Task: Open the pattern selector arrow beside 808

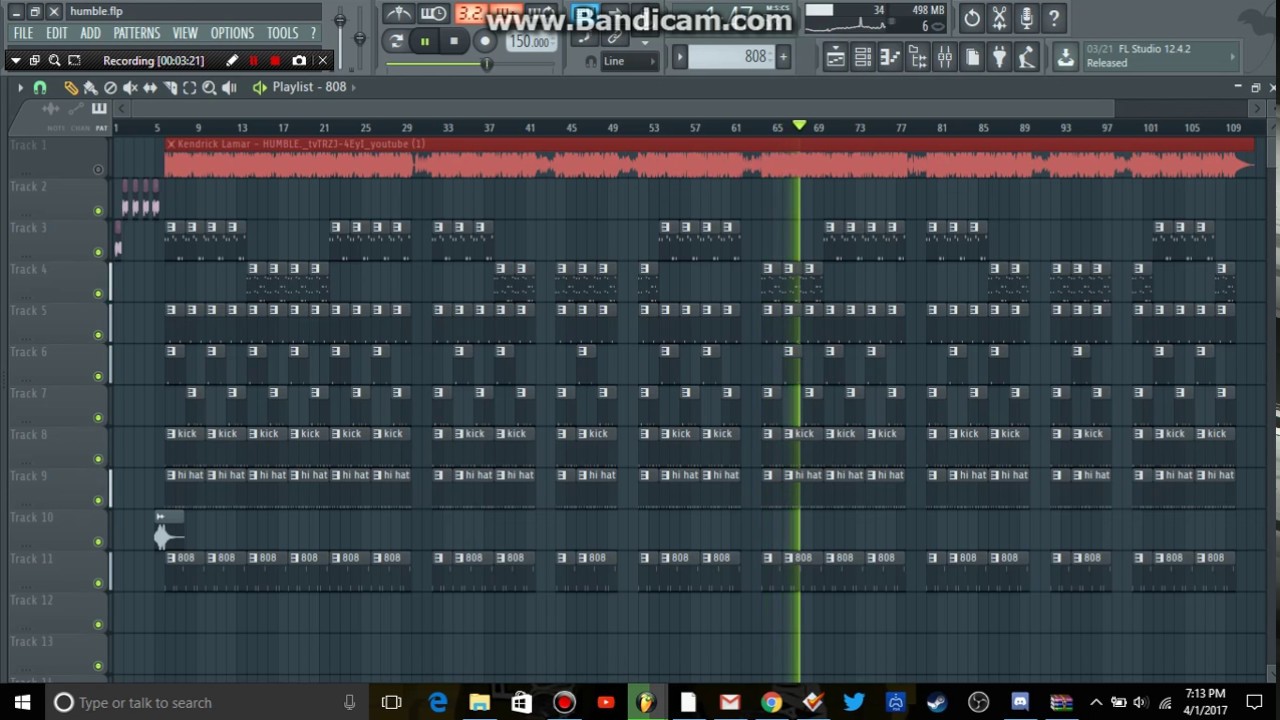Action: tap(680, 57)
